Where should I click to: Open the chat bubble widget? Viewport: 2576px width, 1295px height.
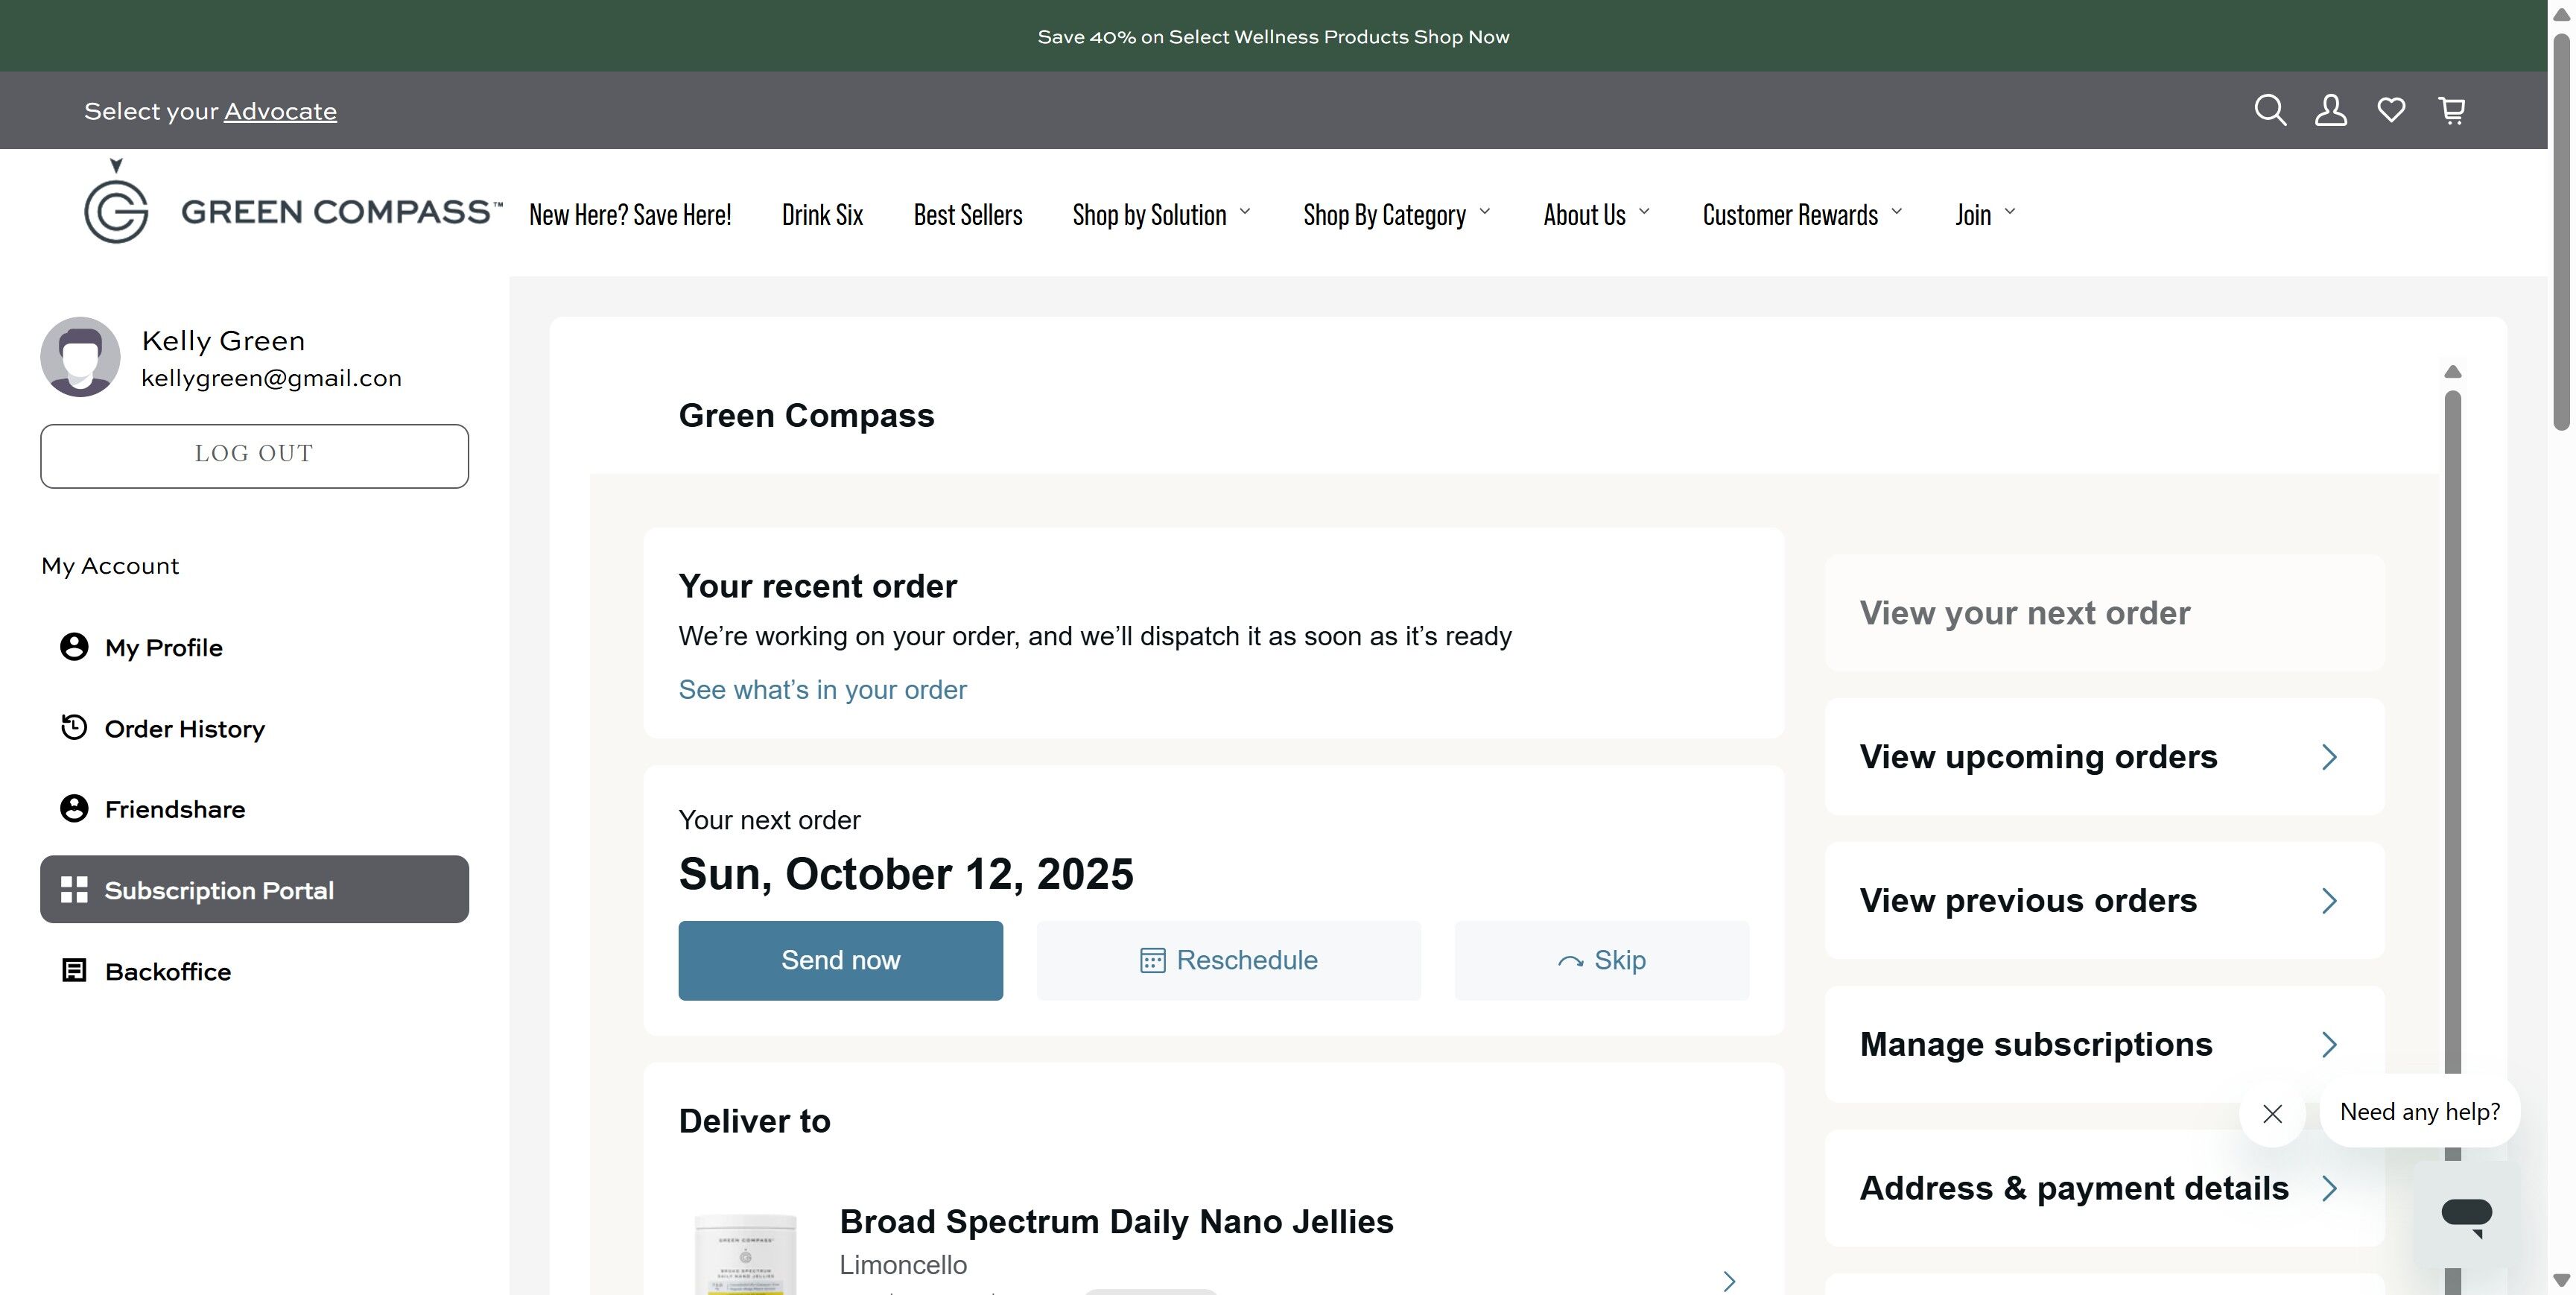(x=2466, y=1215)
